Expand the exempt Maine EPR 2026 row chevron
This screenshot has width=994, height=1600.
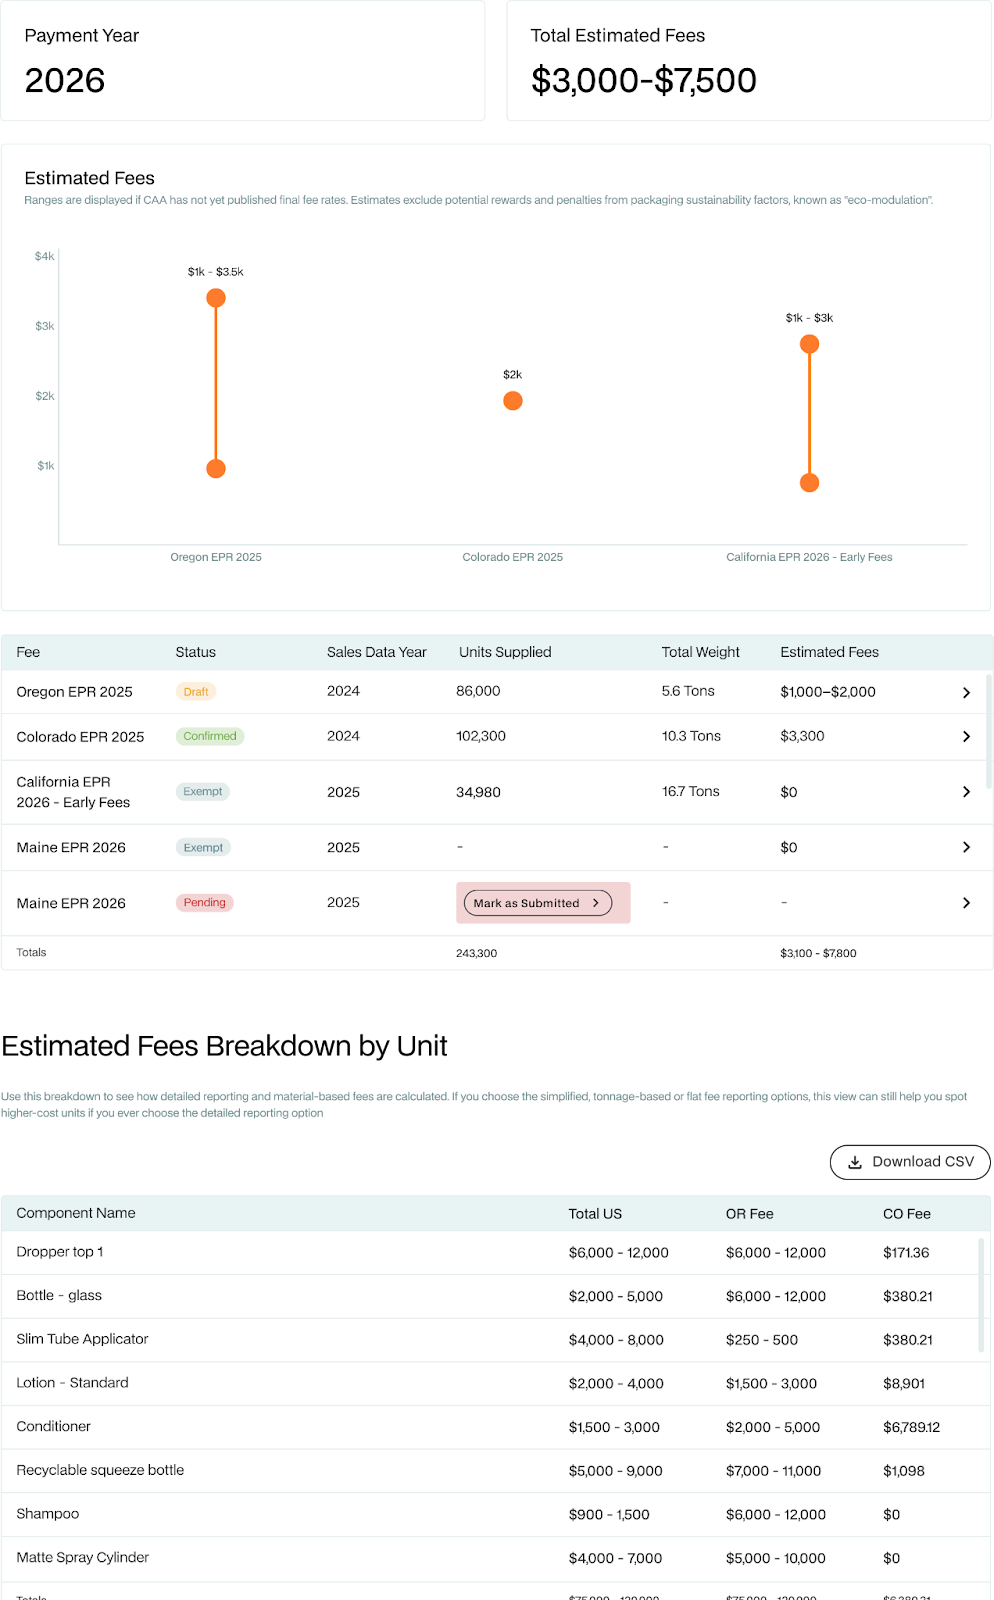pyautogui.click(x=966, y=847)
